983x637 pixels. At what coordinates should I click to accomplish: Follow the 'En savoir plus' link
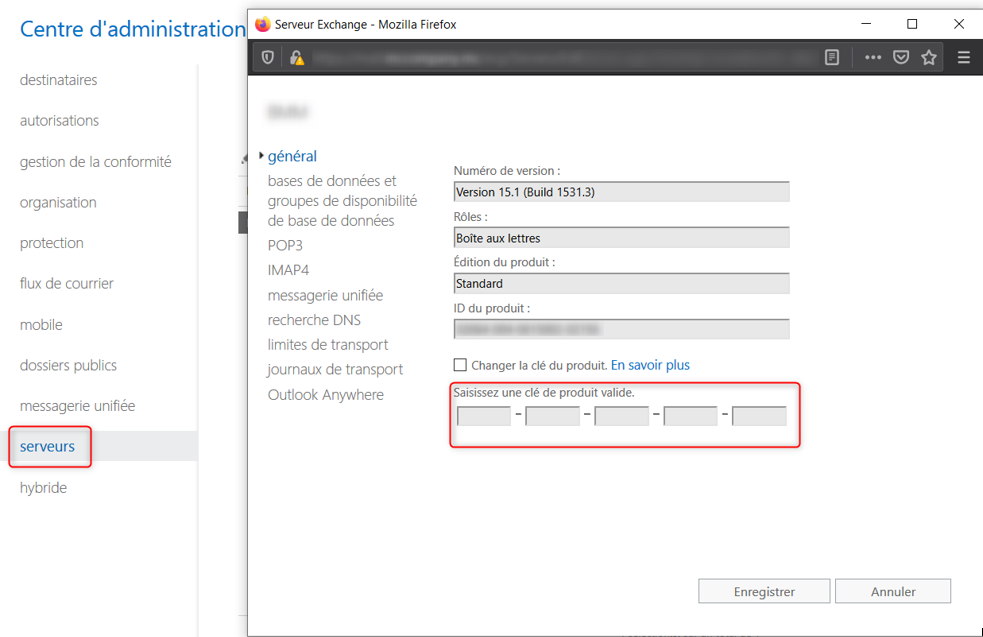click(650, 365)
